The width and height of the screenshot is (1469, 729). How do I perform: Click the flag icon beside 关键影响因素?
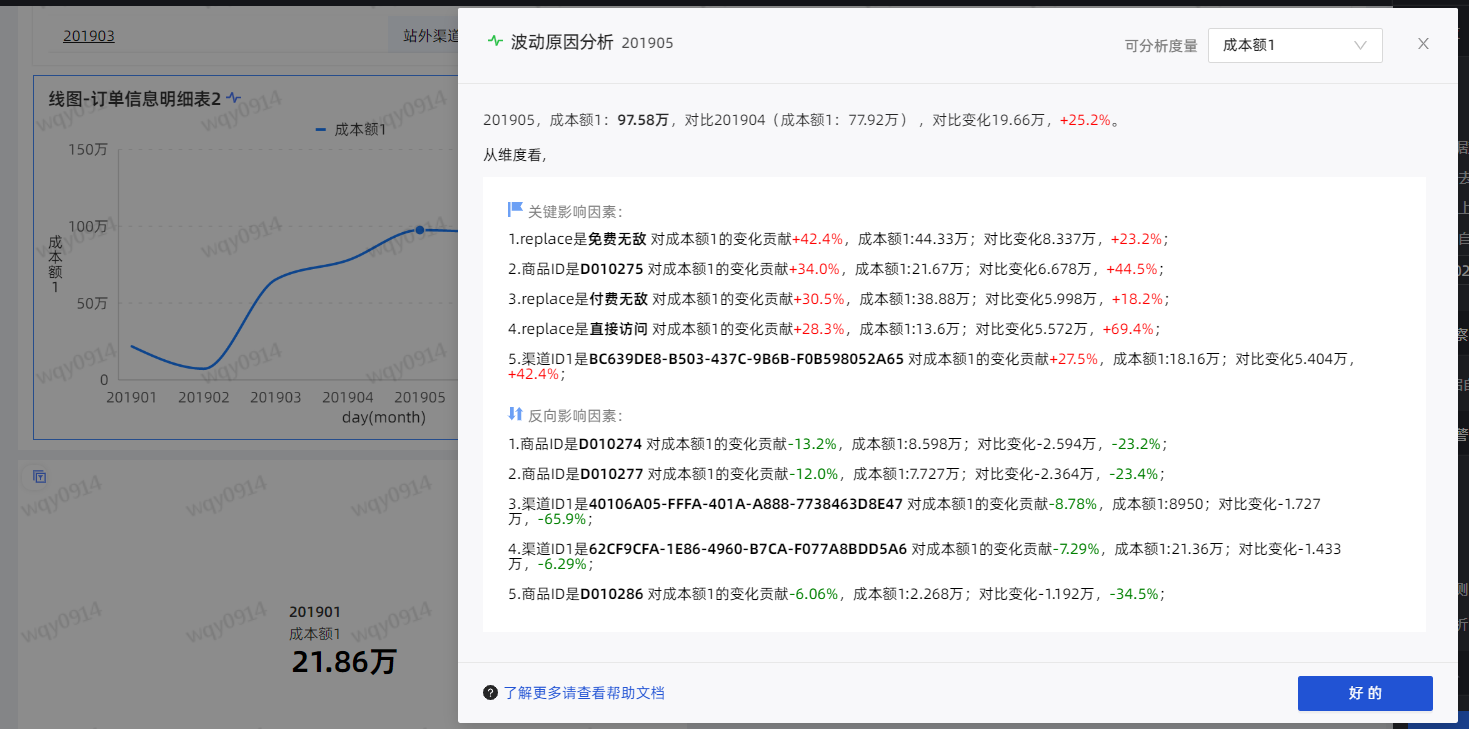515,210
